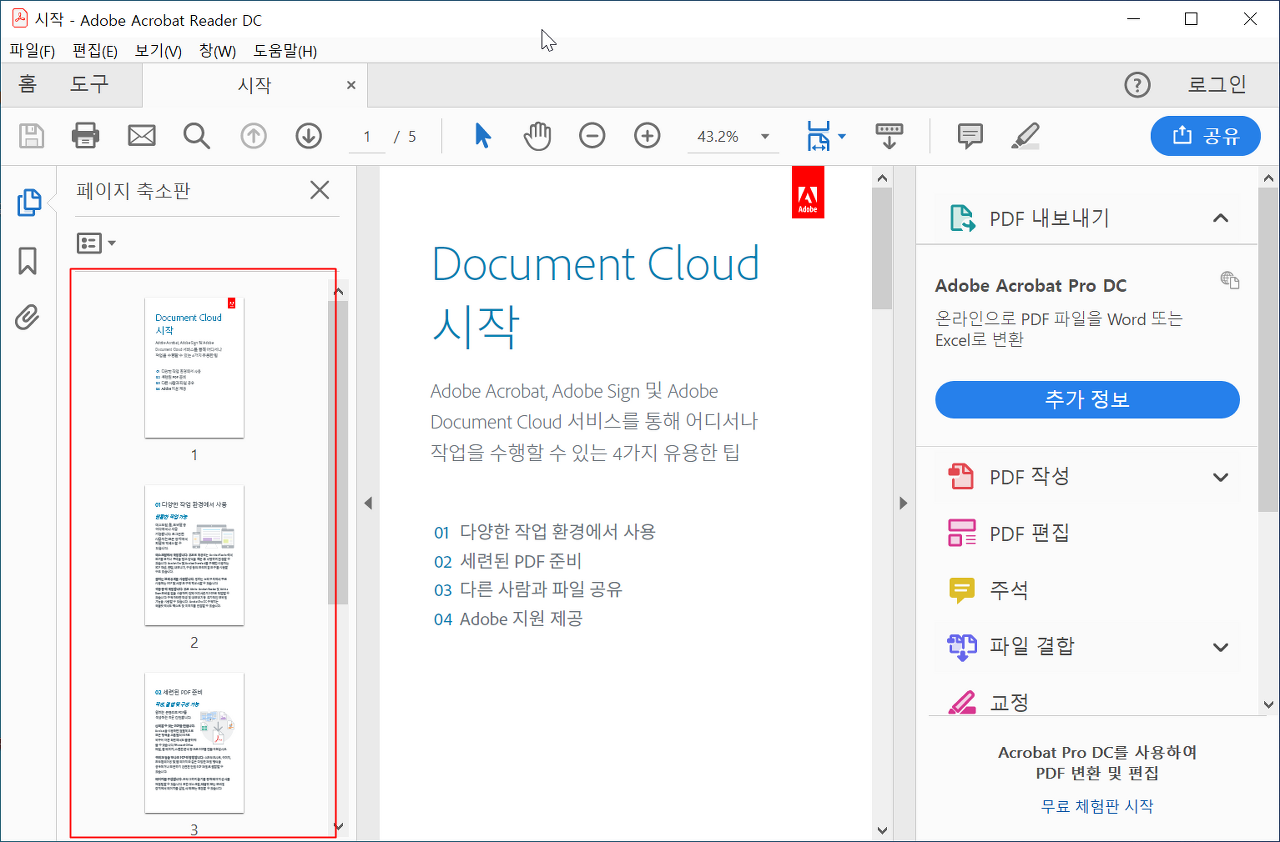This screenshot has height=842, width=1280.
Task: Click the PDF 작성 tool icon
Action: pyautogui.click(x=961, y=476)
